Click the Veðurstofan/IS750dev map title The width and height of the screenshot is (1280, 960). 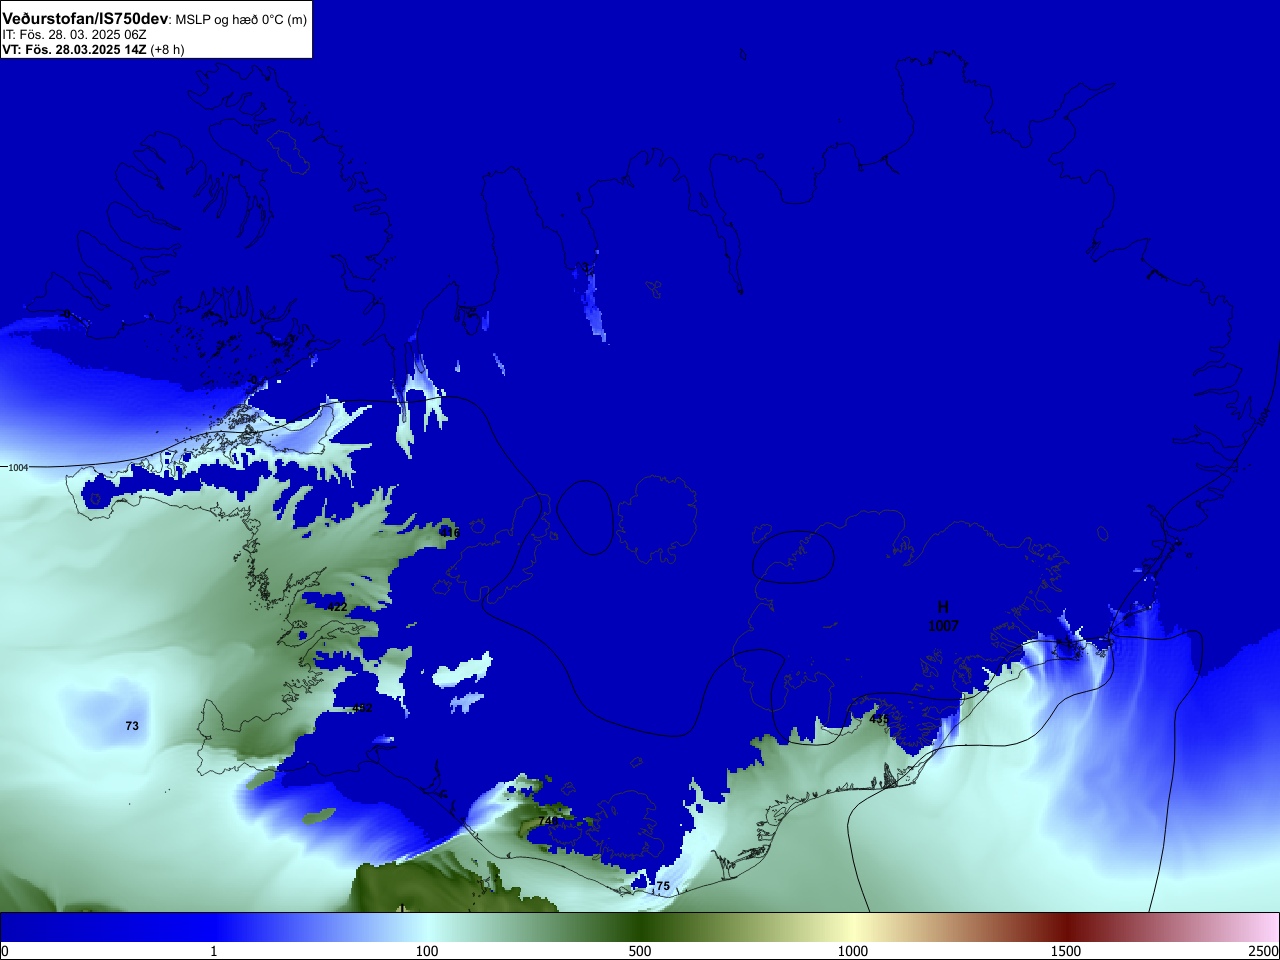pyautogui.click(x=86, y=19)
